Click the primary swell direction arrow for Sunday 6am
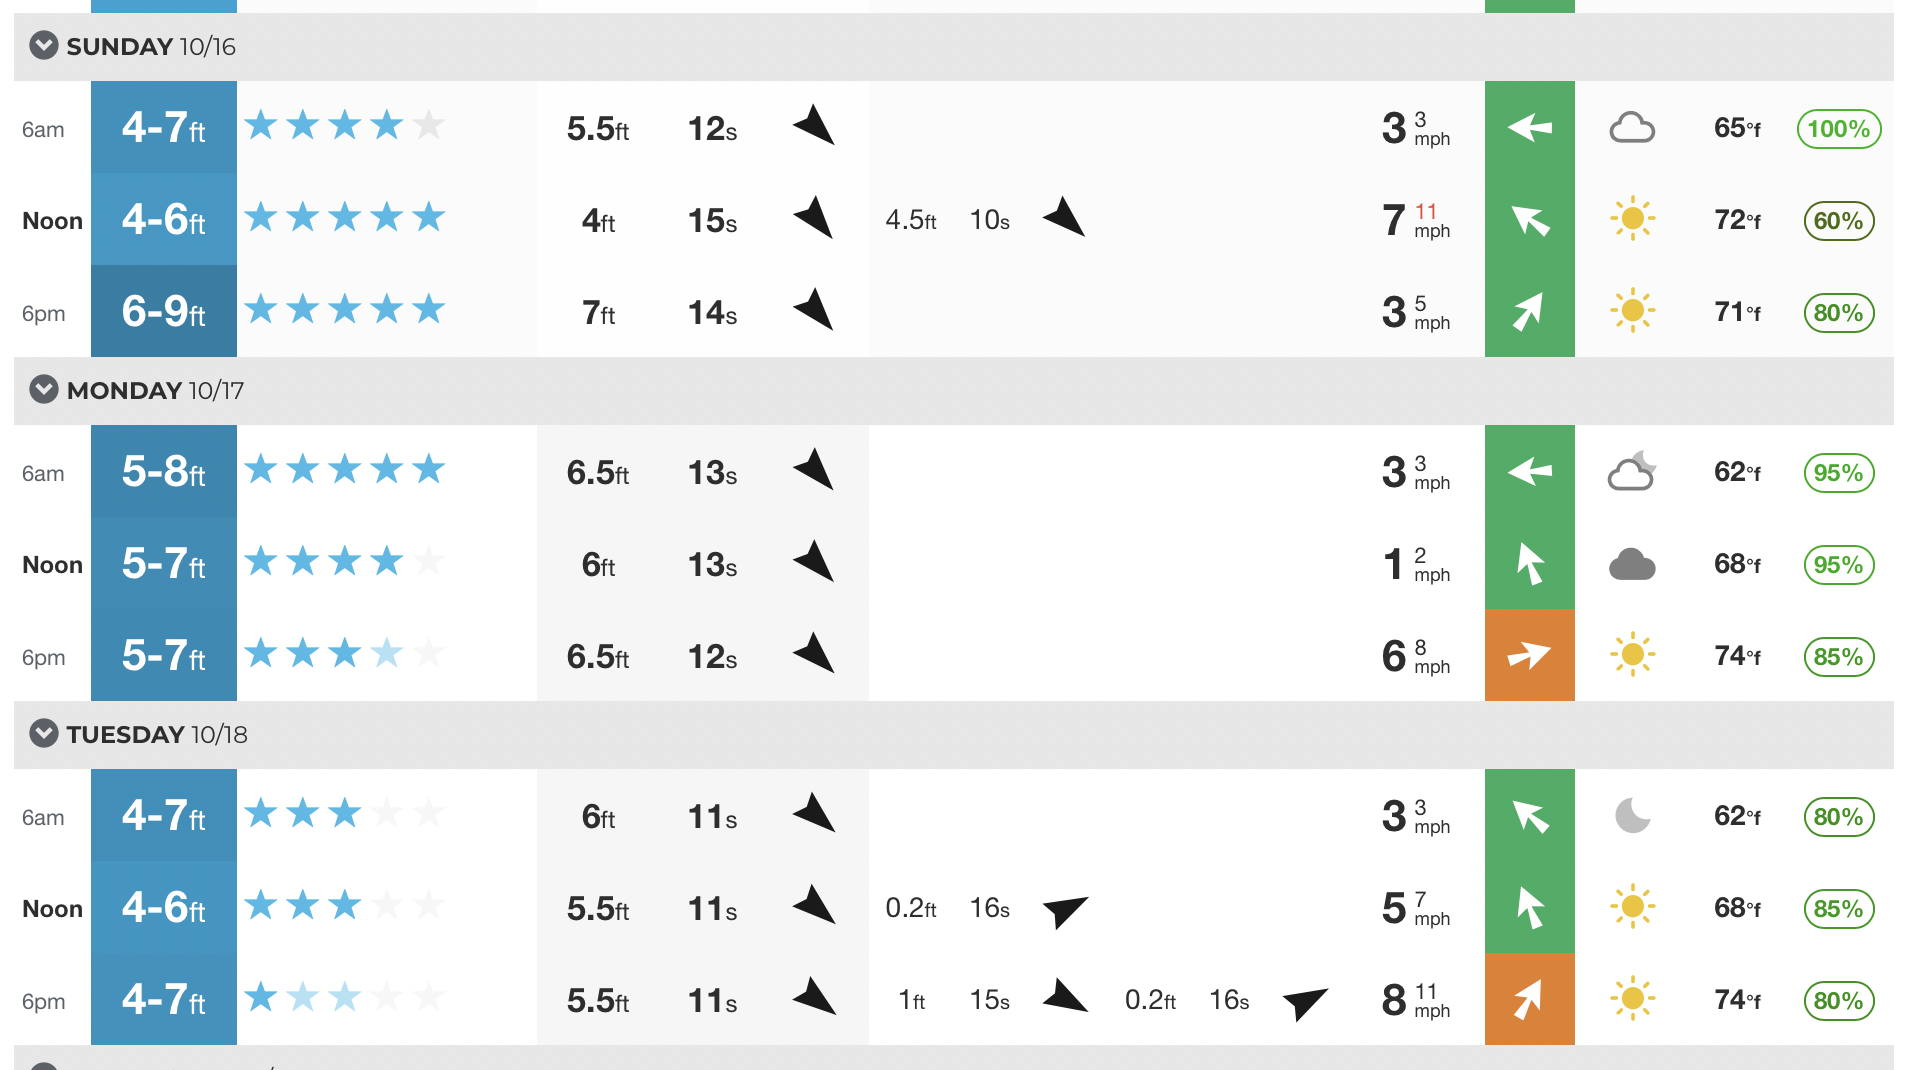 [x=815, y=126]
